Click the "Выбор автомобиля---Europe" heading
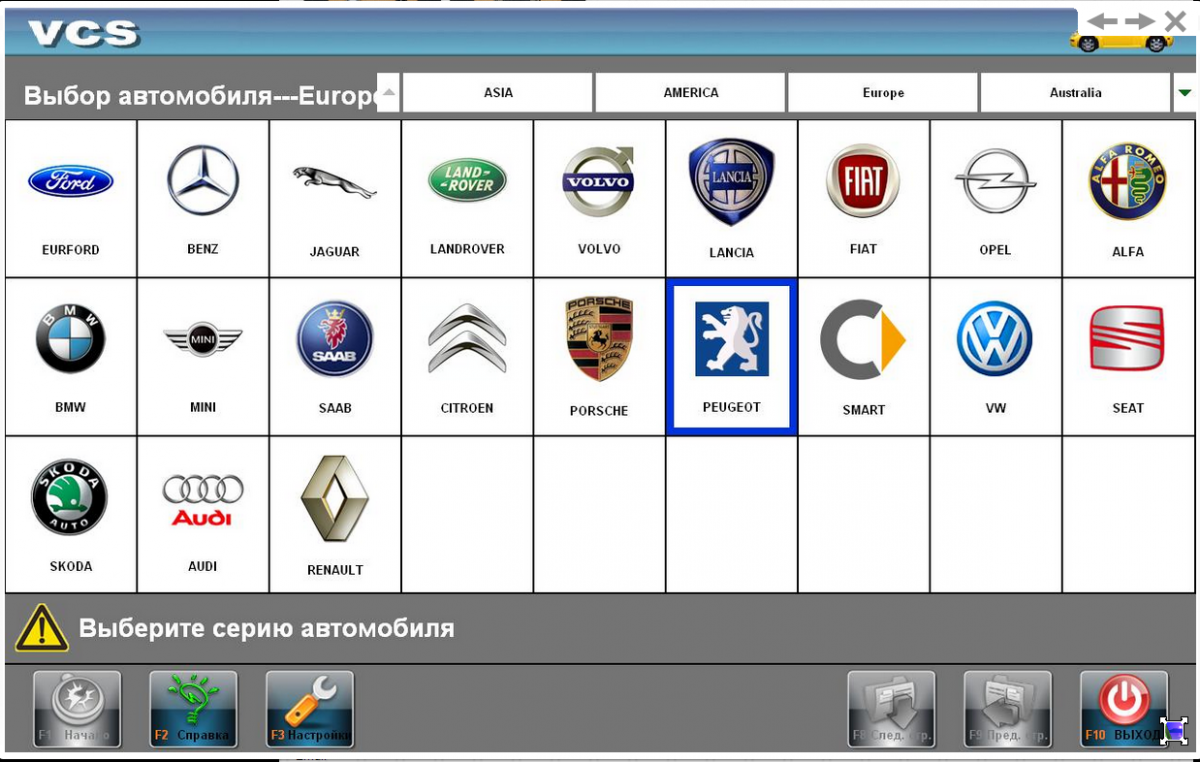 [x=200, y=96]
